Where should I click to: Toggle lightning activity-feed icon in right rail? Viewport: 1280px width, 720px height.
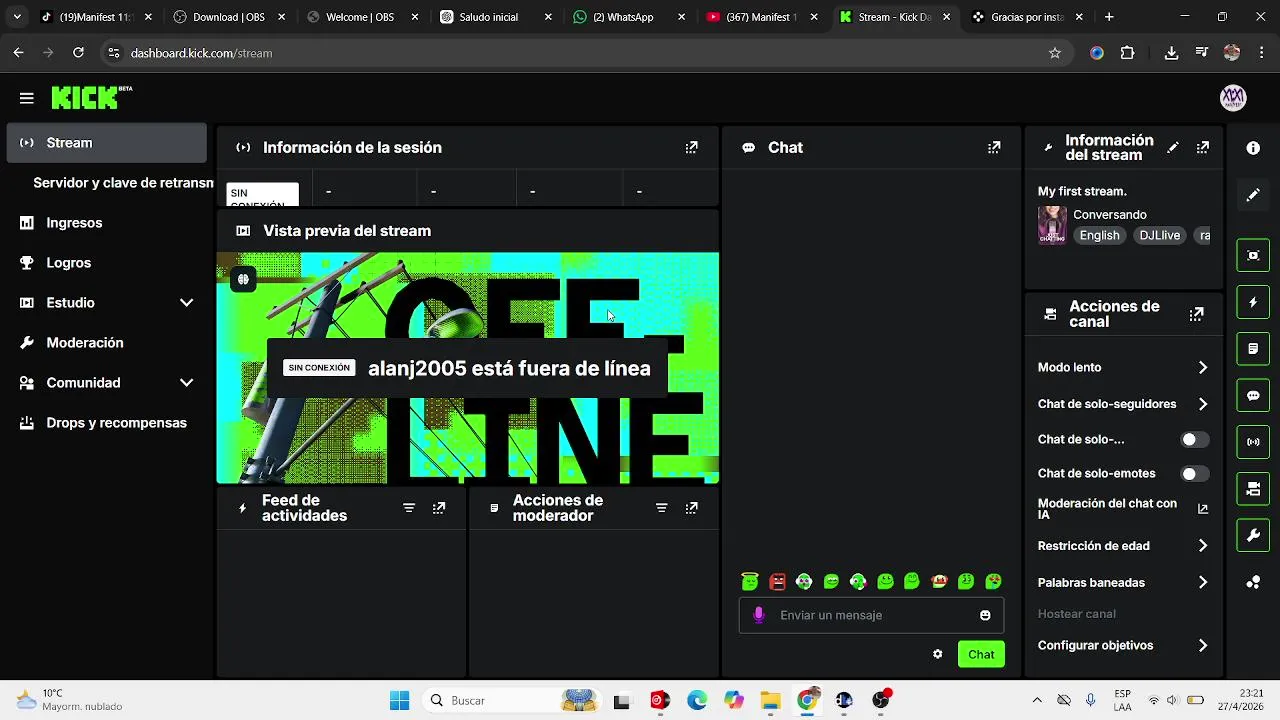1253,302
